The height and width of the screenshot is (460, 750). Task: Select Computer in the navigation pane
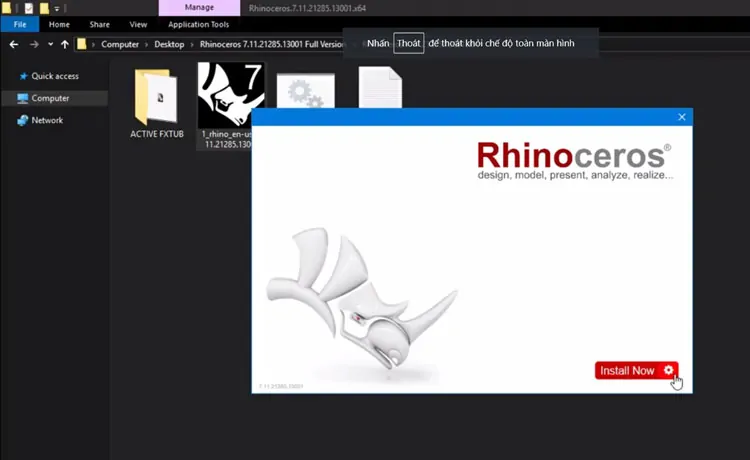click(50, 98)
